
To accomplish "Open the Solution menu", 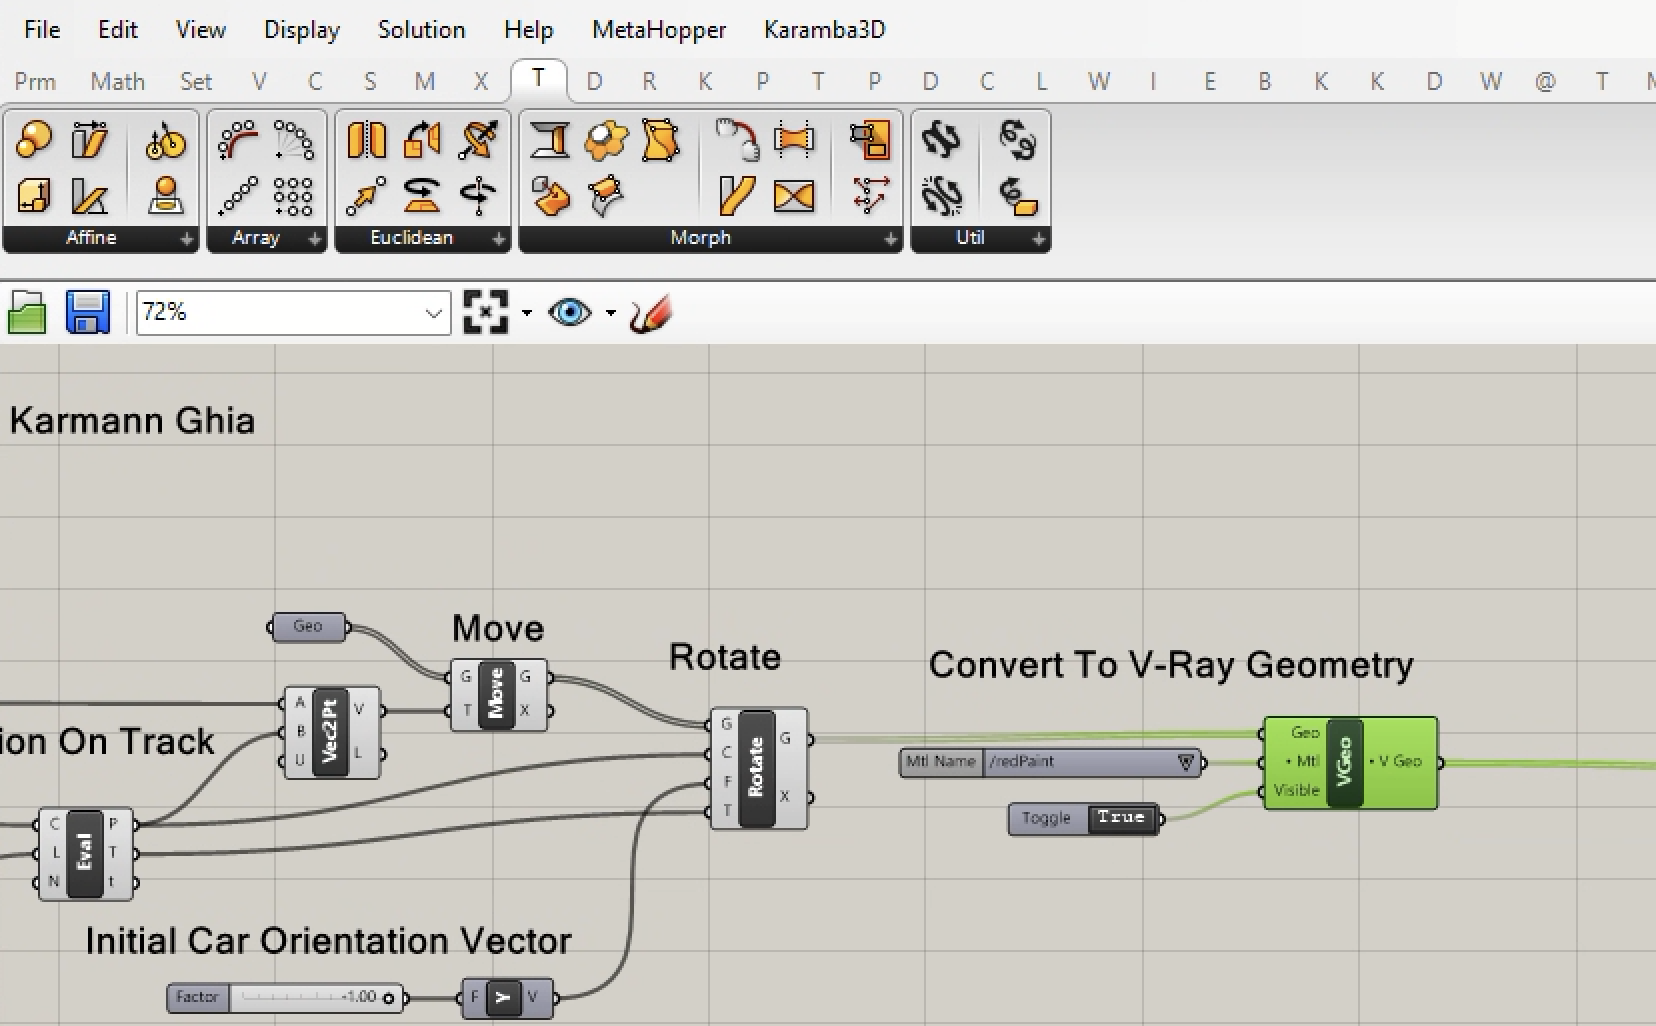I will pyautogui.click(x=421, y=30).
